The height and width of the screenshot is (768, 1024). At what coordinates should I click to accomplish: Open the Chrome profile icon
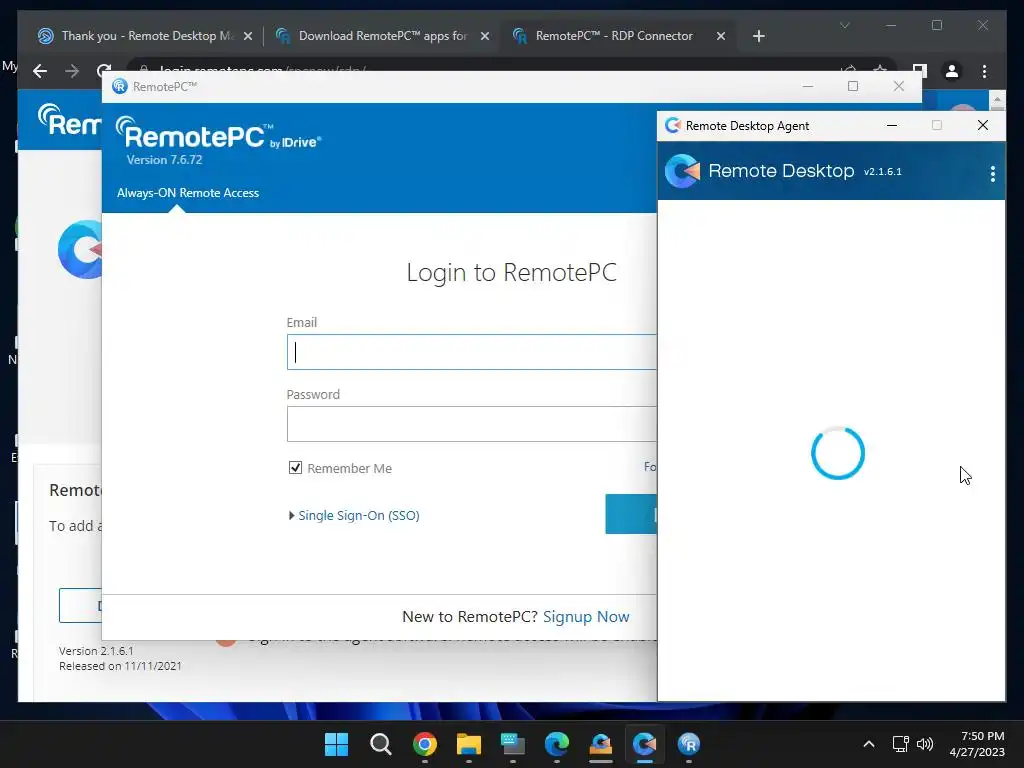tap(952, 71)
